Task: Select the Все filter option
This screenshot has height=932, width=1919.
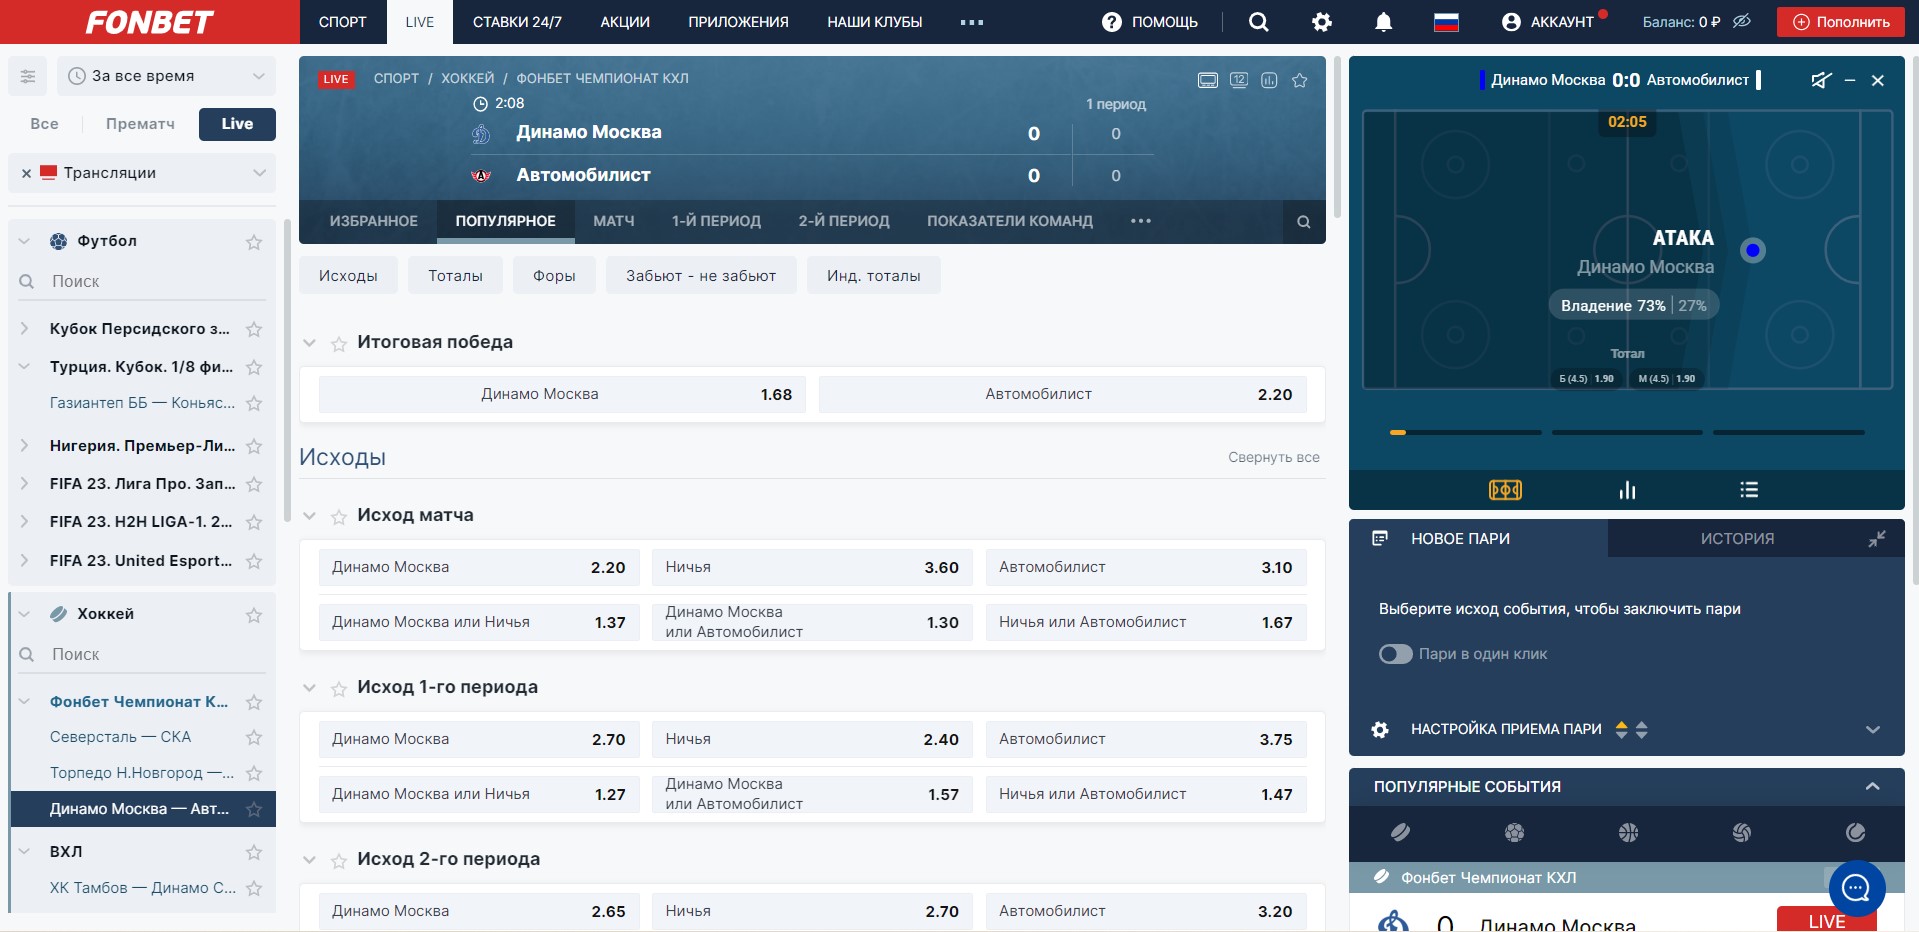Action: click(44, 124)
